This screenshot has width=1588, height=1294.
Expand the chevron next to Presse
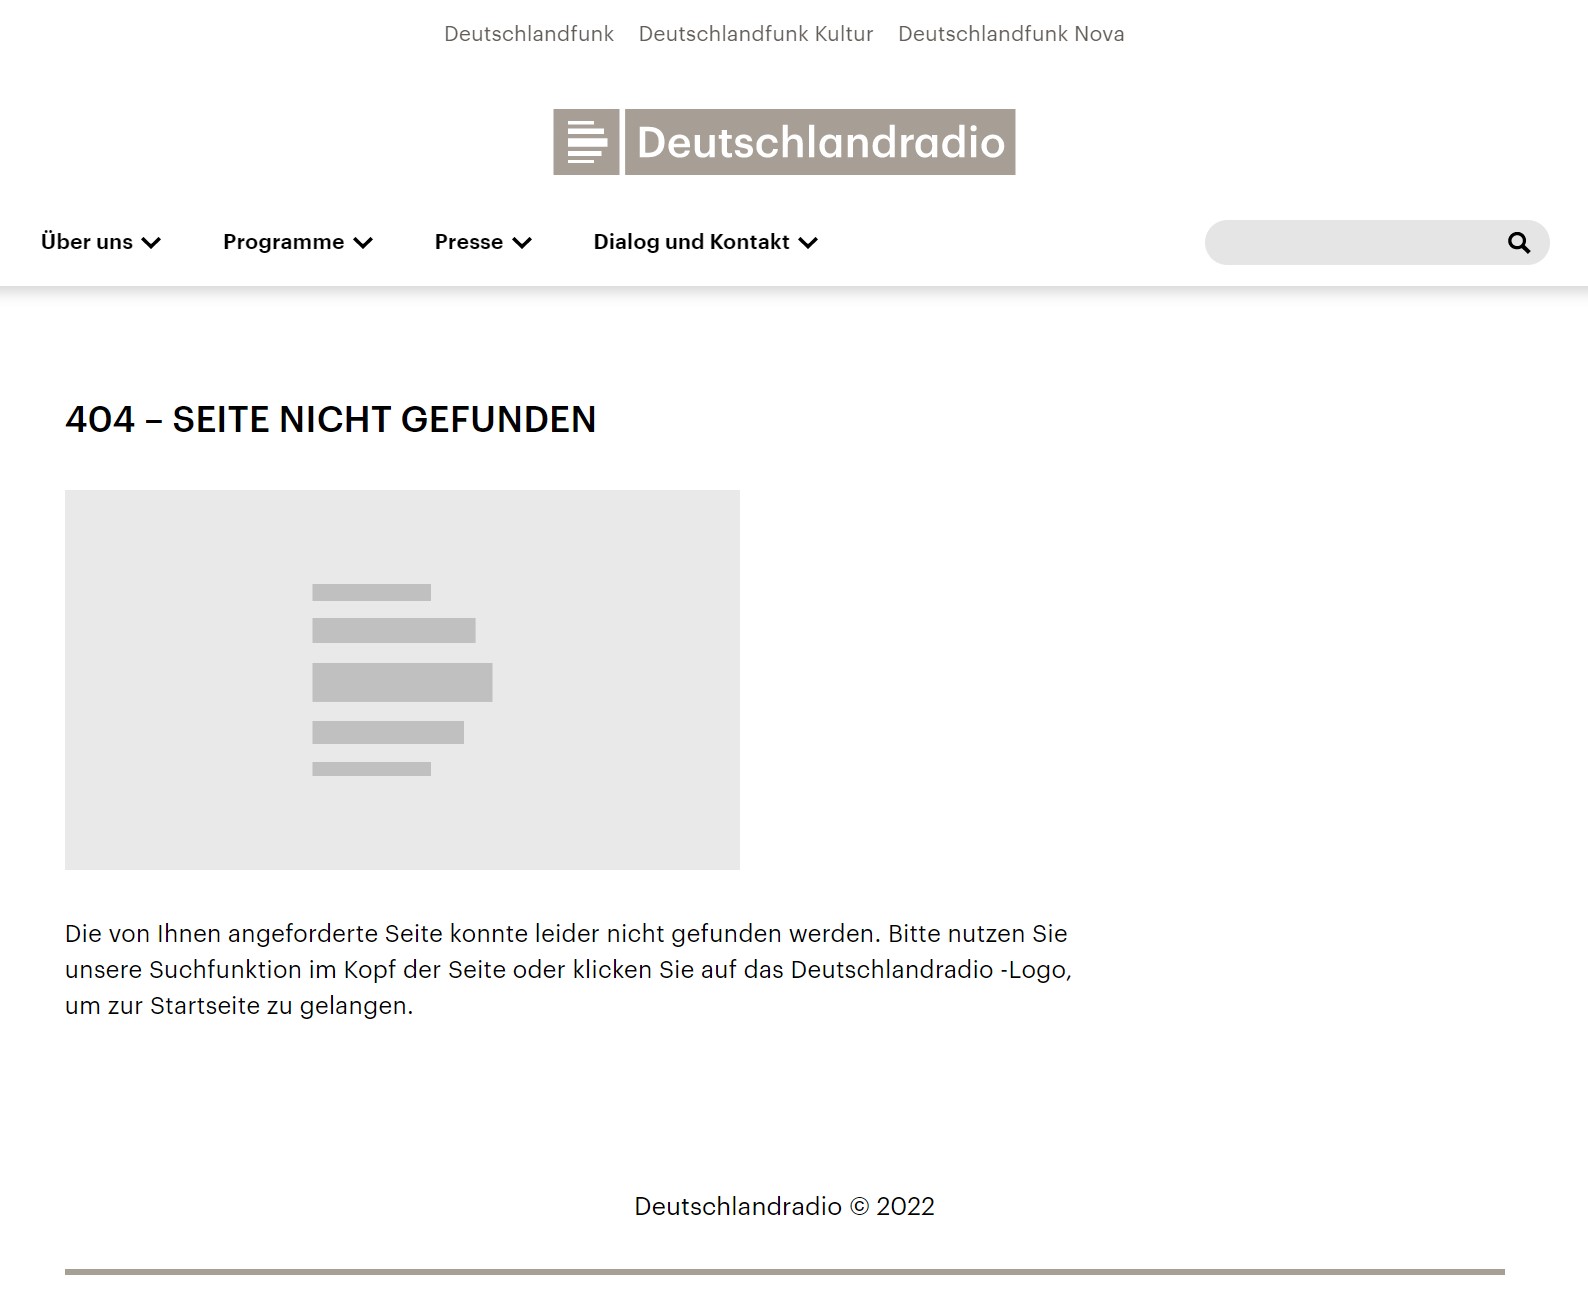[x=522, y=243]
